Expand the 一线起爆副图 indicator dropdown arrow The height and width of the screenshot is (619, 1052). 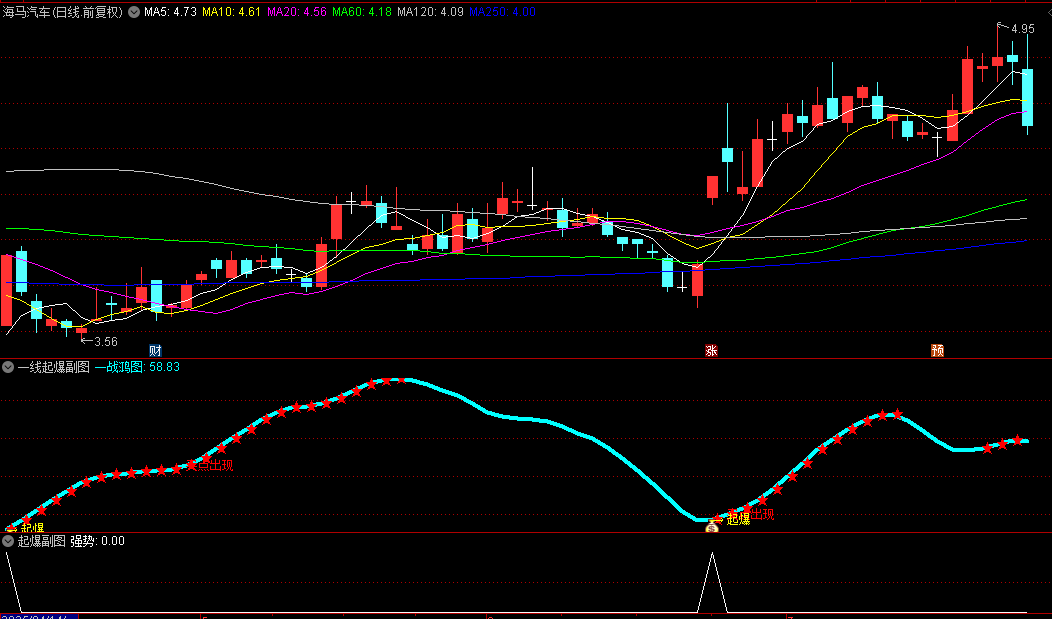point(8,367)
